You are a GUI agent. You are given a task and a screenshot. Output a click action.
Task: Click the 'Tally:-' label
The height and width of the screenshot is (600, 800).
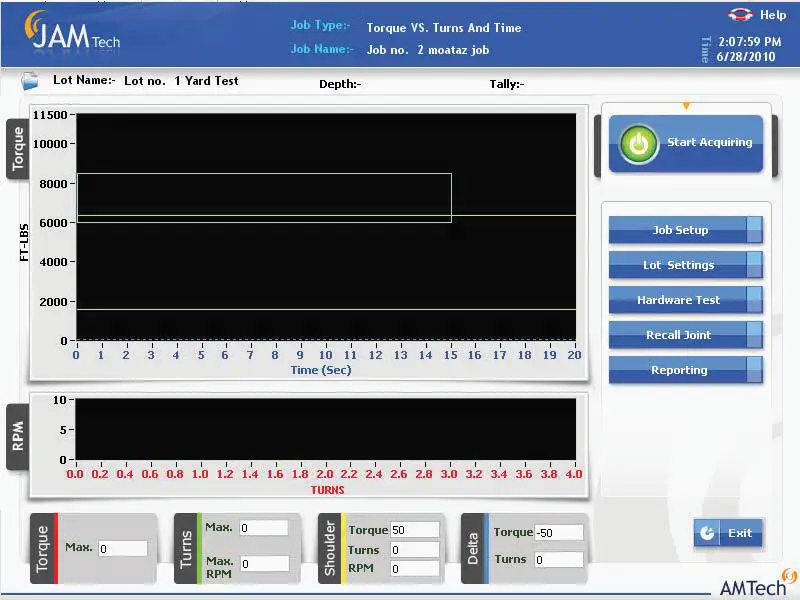pyautogui.click(x=507, y=84)
